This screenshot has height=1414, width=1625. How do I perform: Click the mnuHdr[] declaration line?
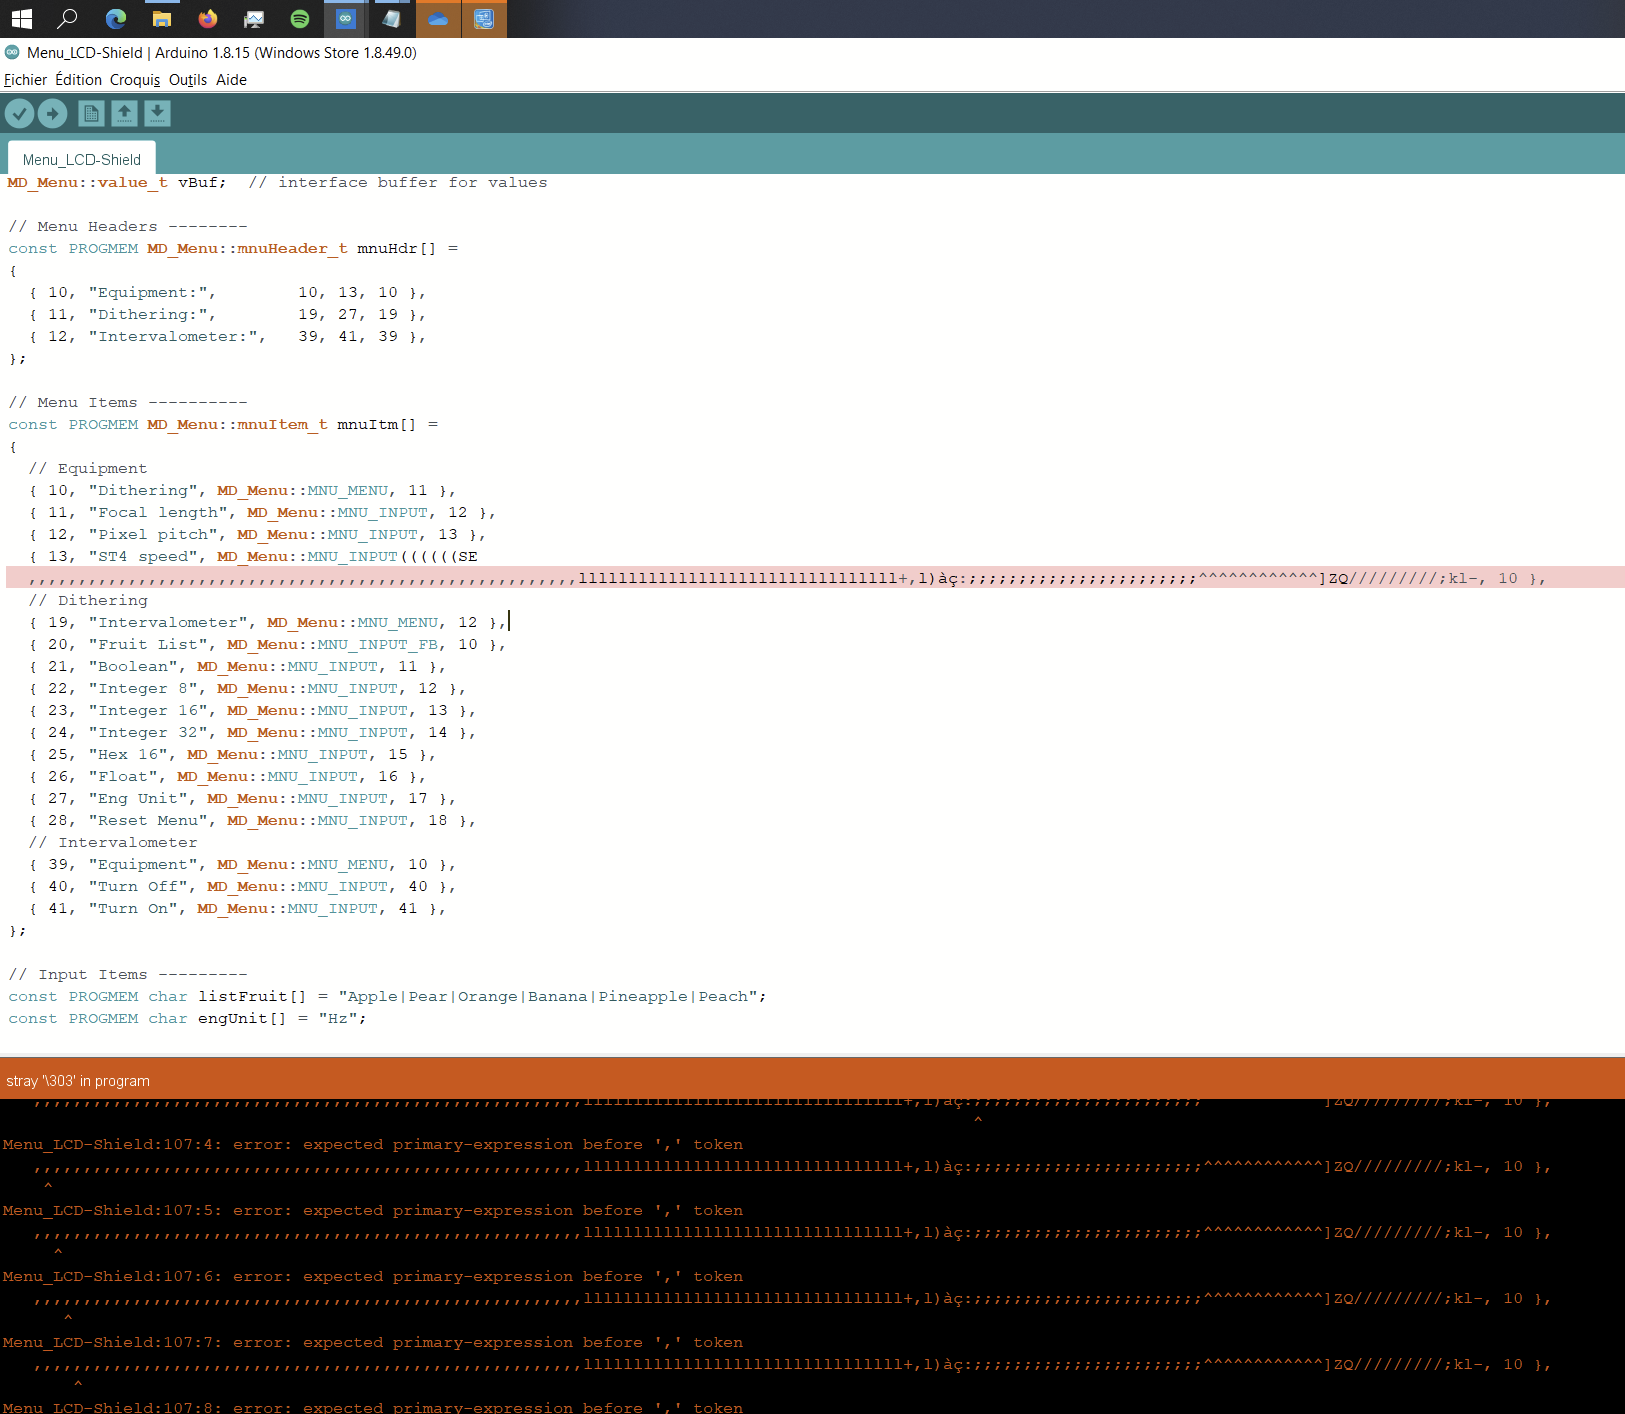click(233, 249)
